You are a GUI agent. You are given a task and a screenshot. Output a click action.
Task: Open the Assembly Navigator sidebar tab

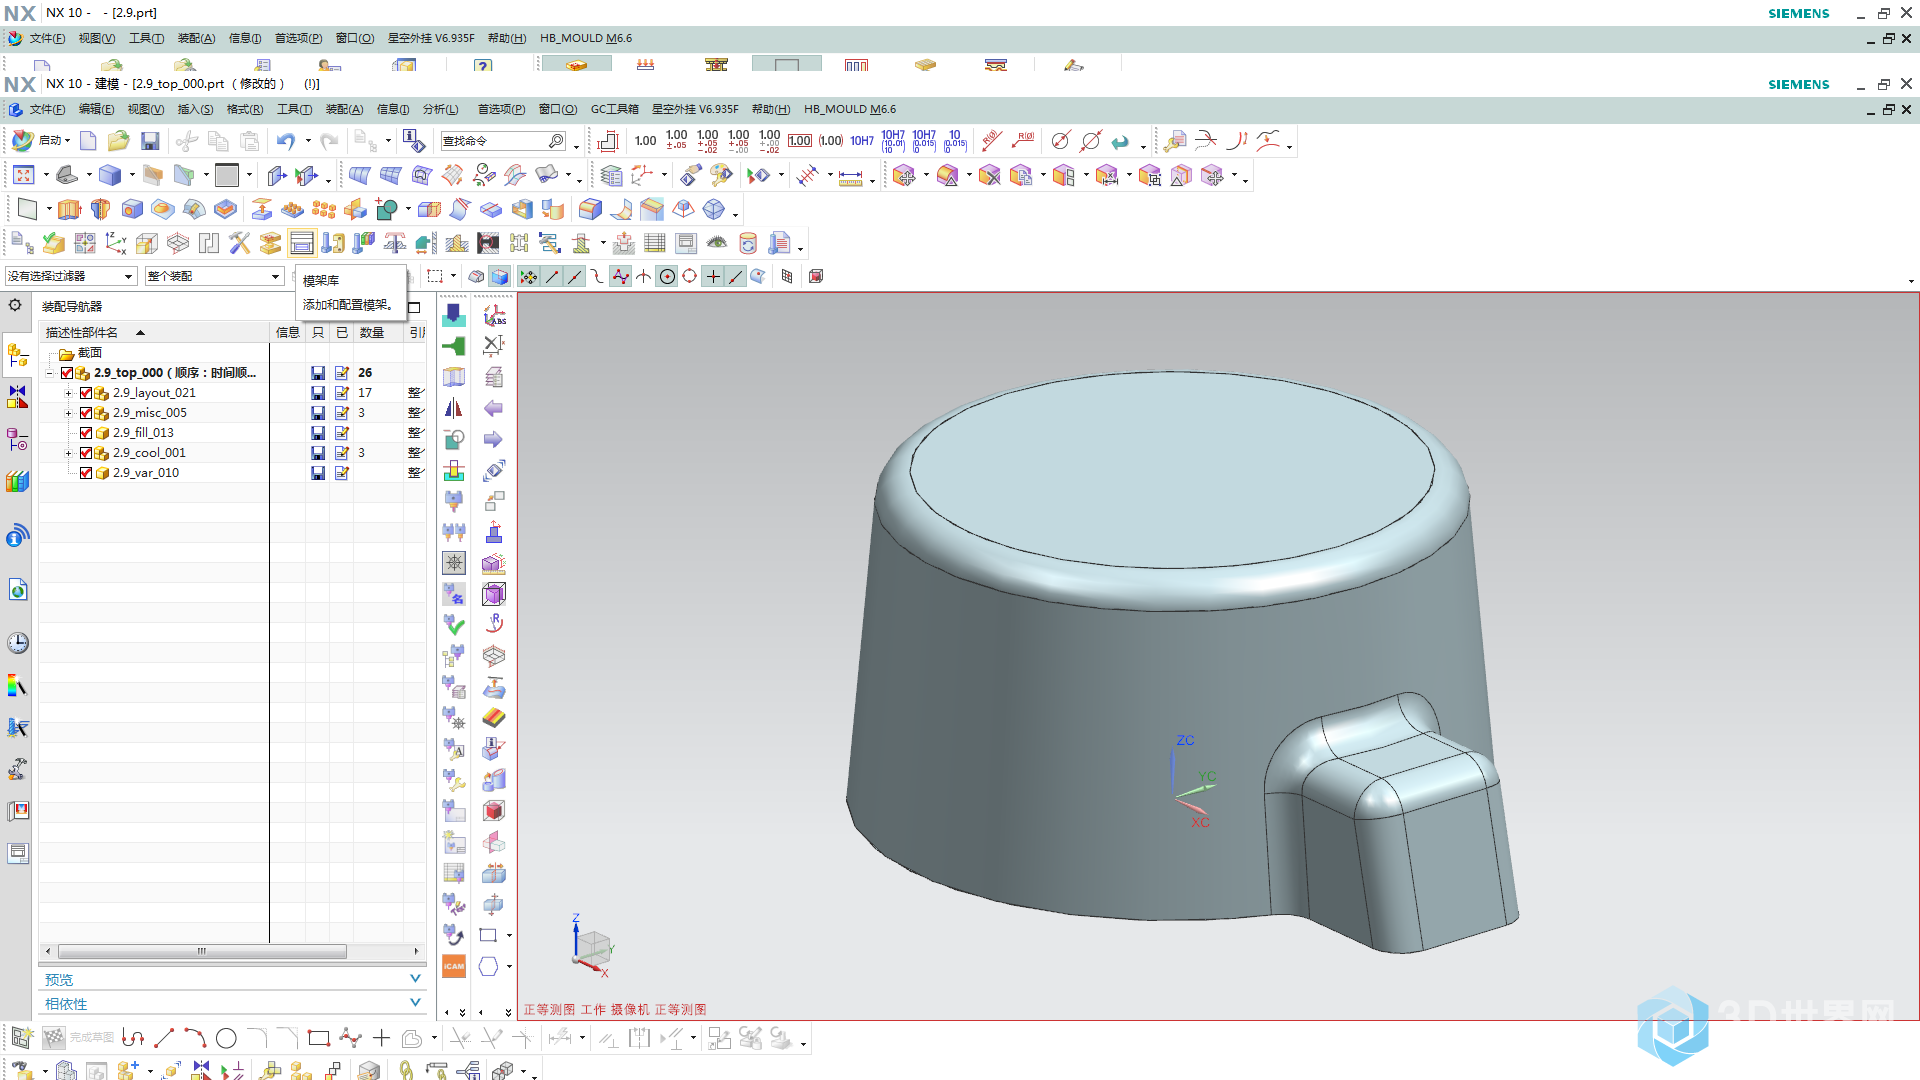[x=18, y=355]
